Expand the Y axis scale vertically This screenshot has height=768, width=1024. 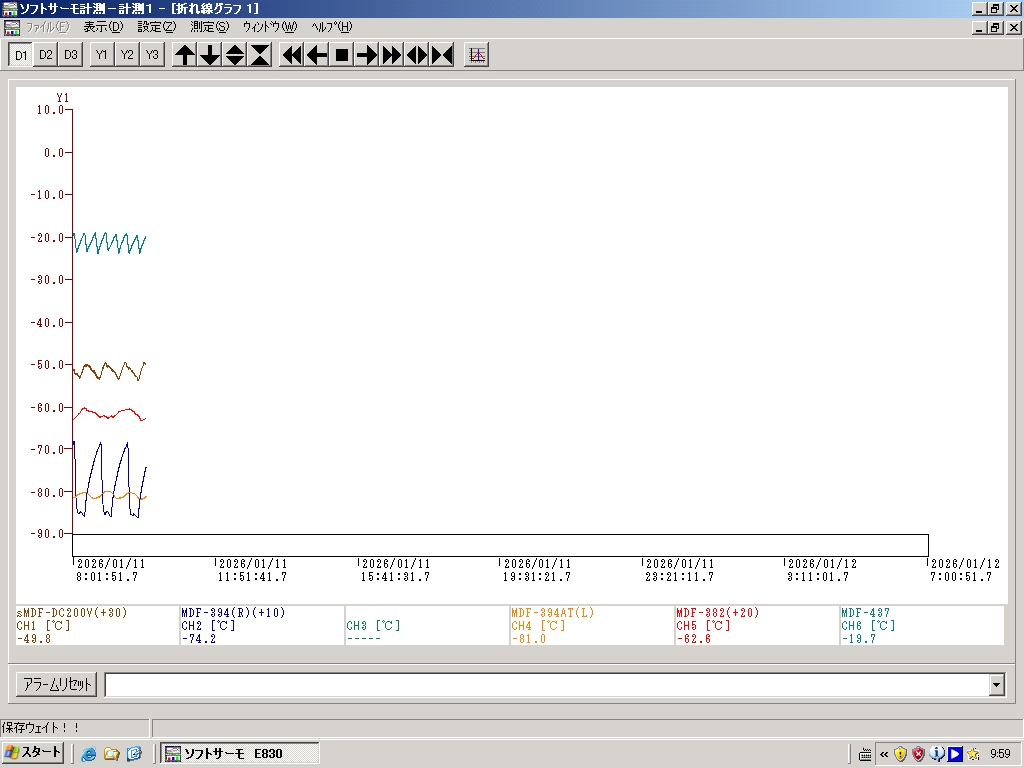(235, 55)
